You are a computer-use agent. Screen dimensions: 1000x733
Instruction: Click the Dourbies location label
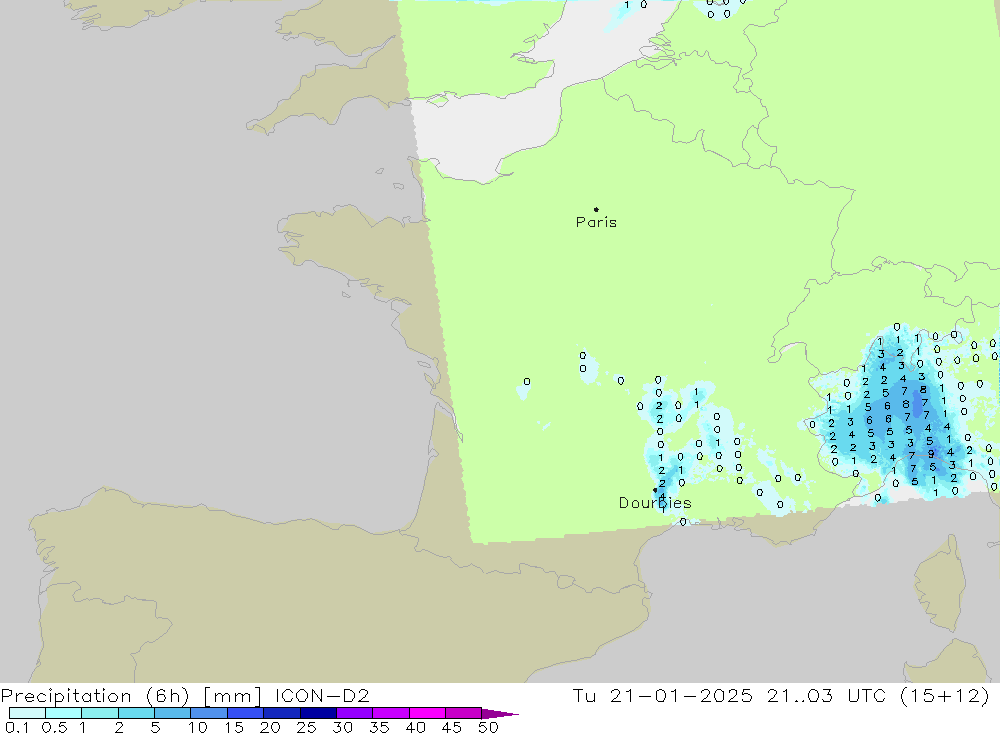pyautogui.click(x=655, y=503)
